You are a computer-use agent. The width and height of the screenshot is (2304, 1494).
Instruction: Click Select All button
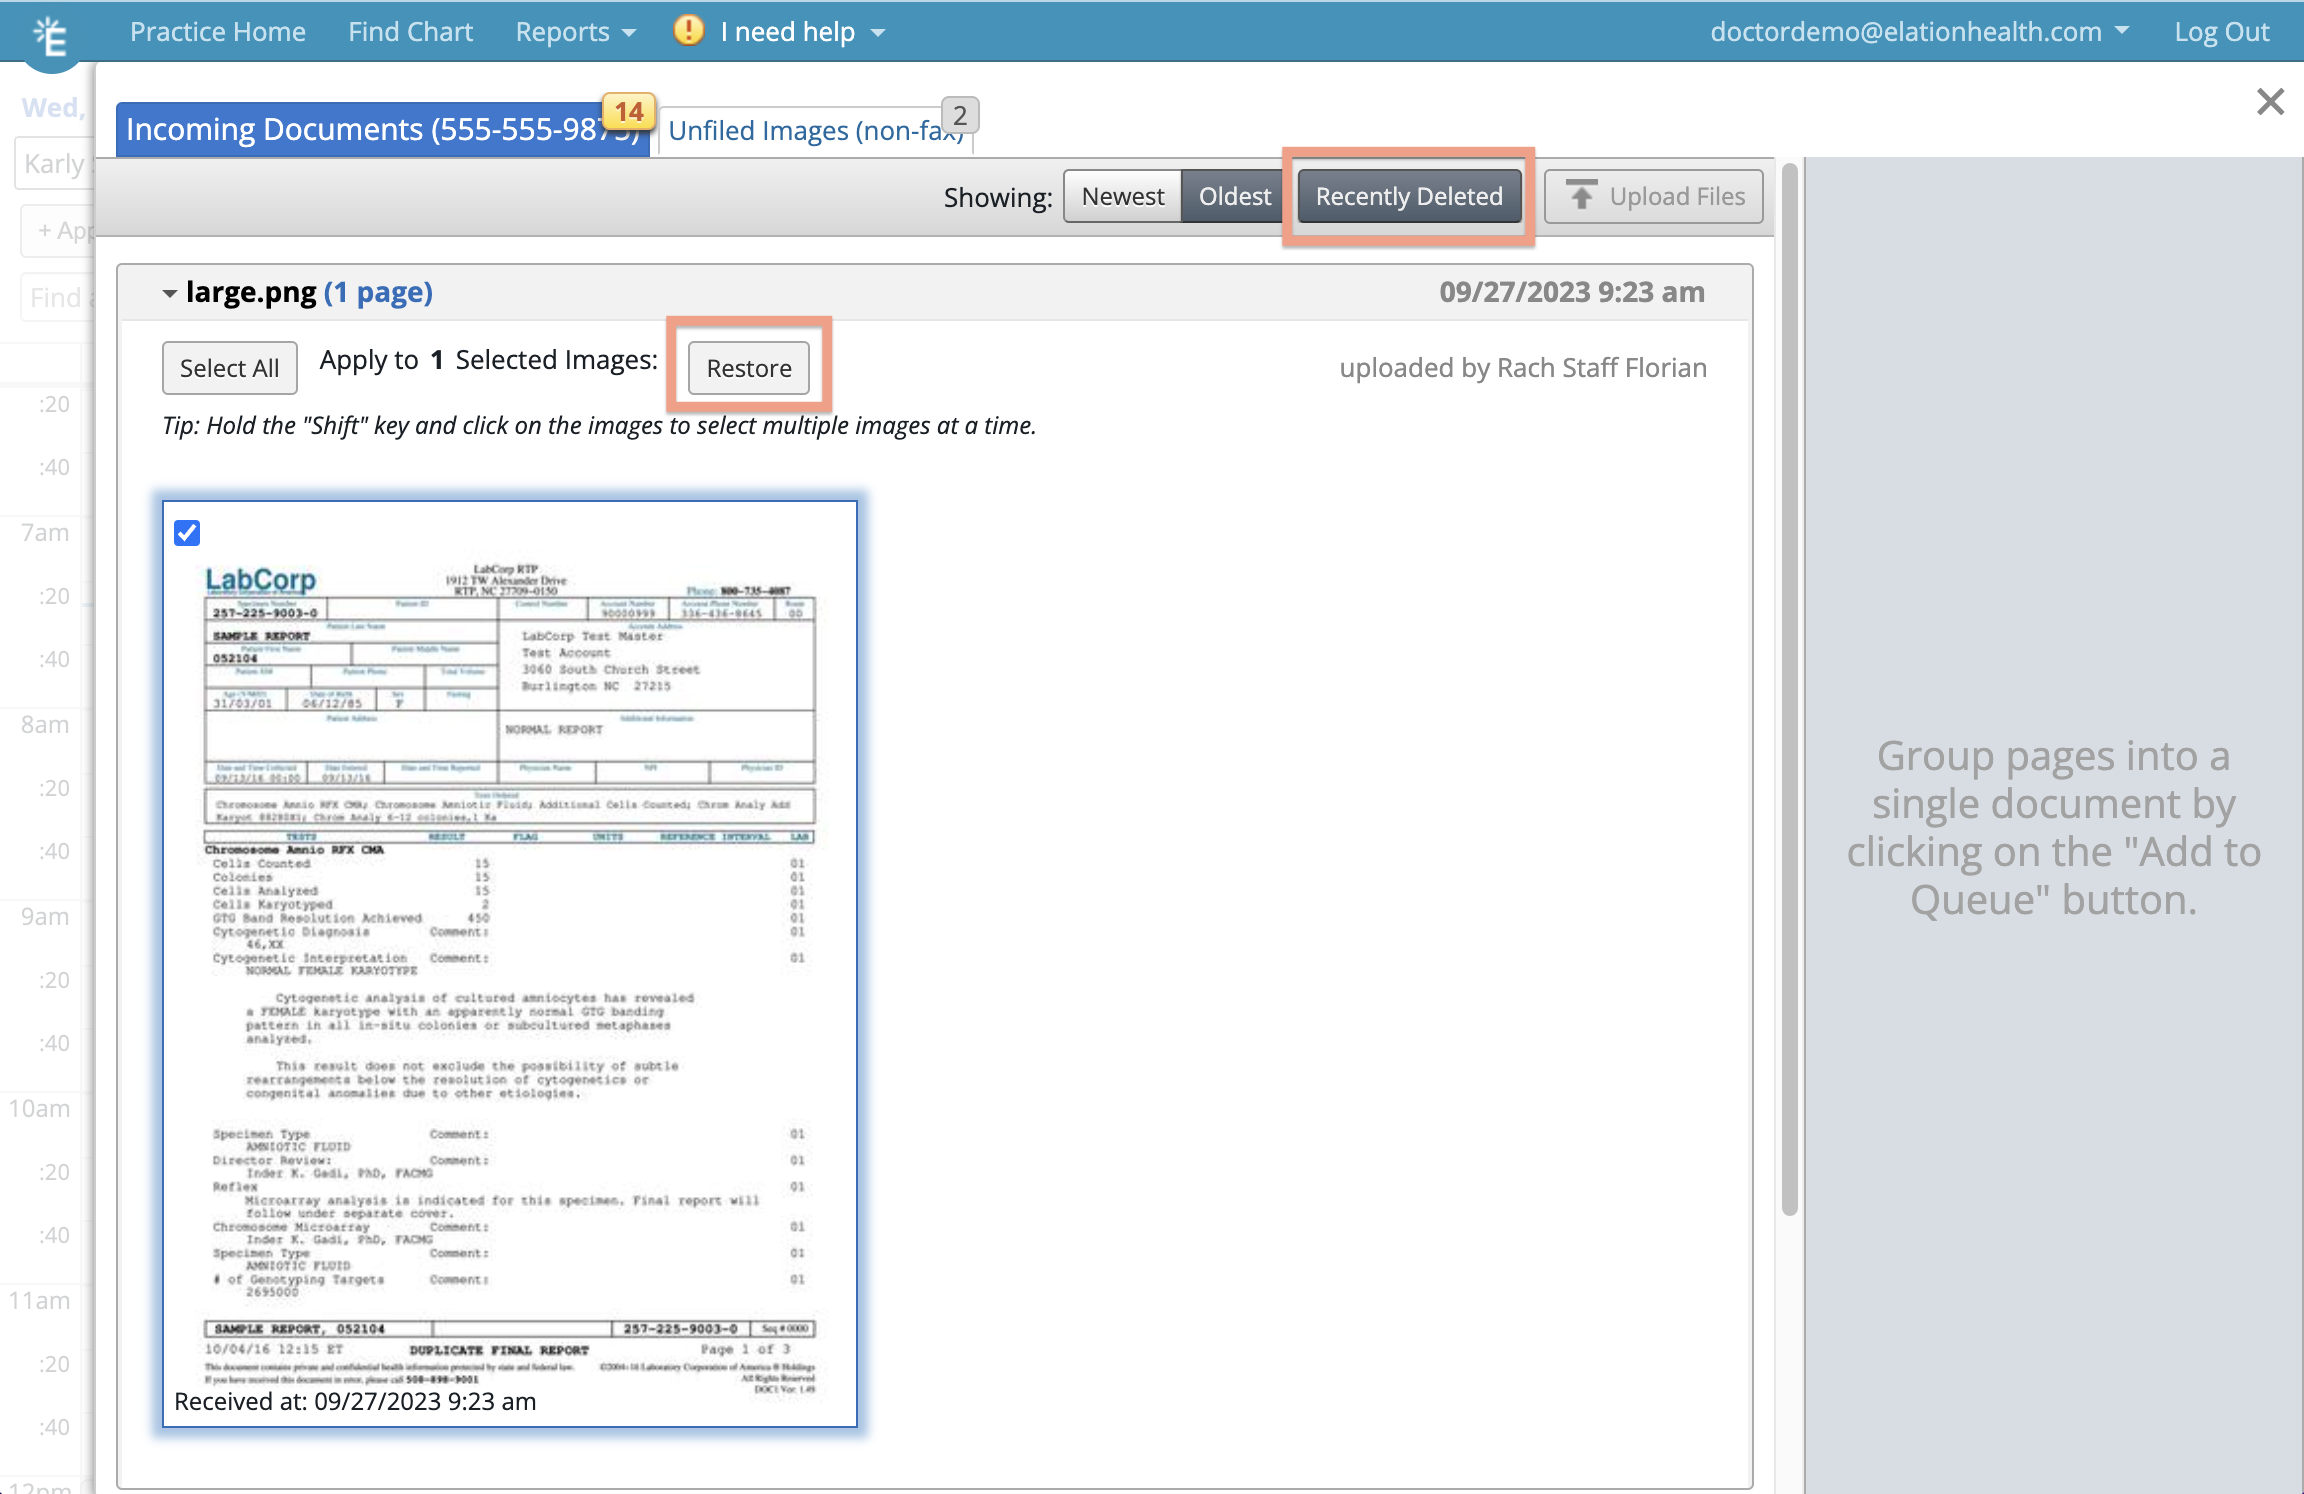[229, 368]
